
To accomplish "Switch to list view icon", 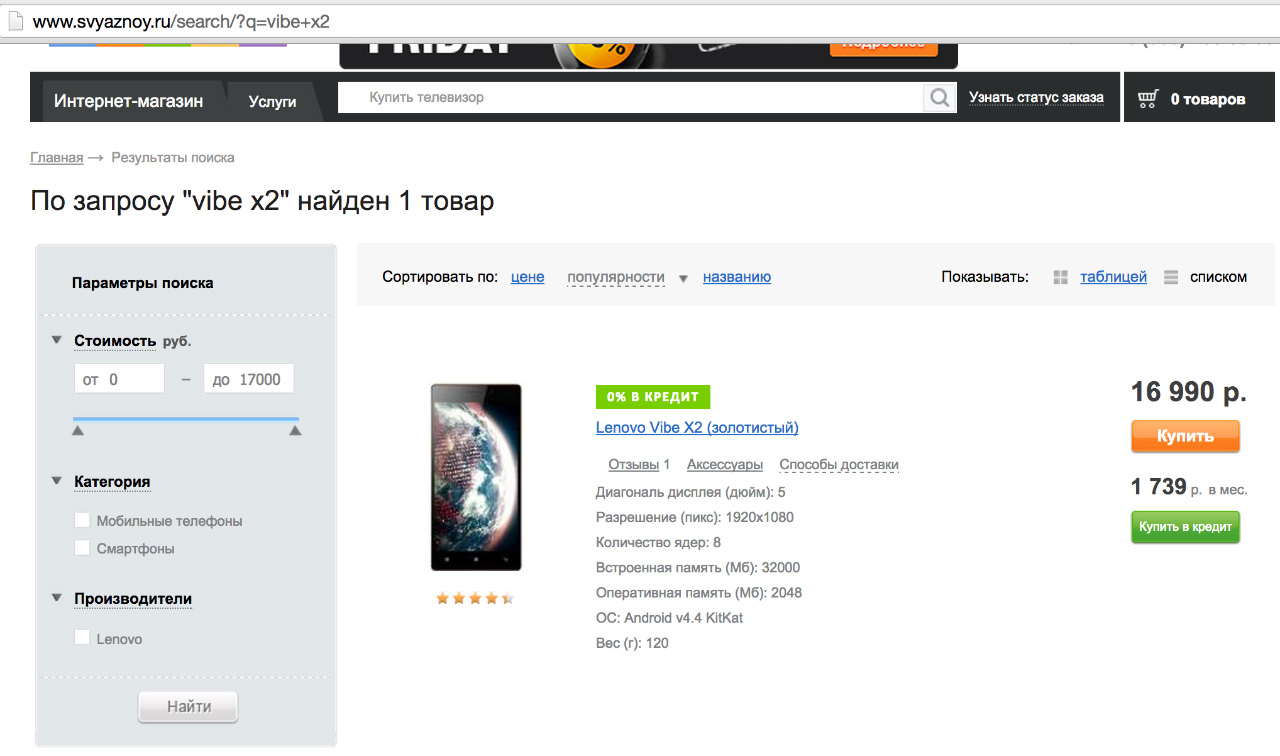I will (1171, 277).
